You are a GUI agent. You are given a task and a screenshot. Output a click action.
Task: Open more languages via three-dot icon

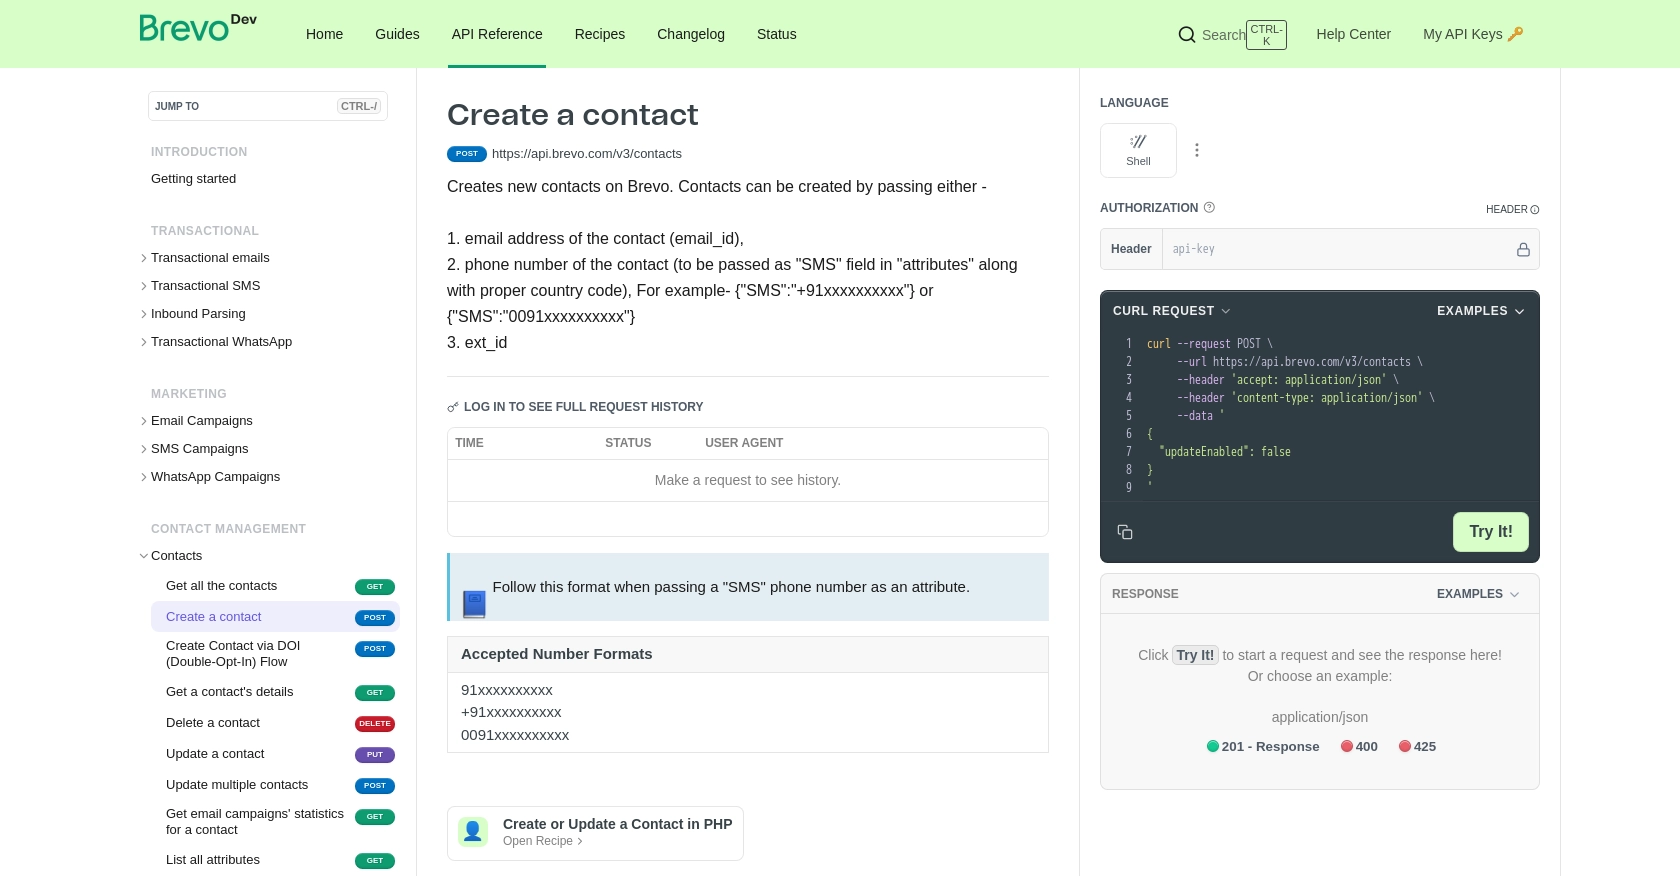pos(1197,150)
